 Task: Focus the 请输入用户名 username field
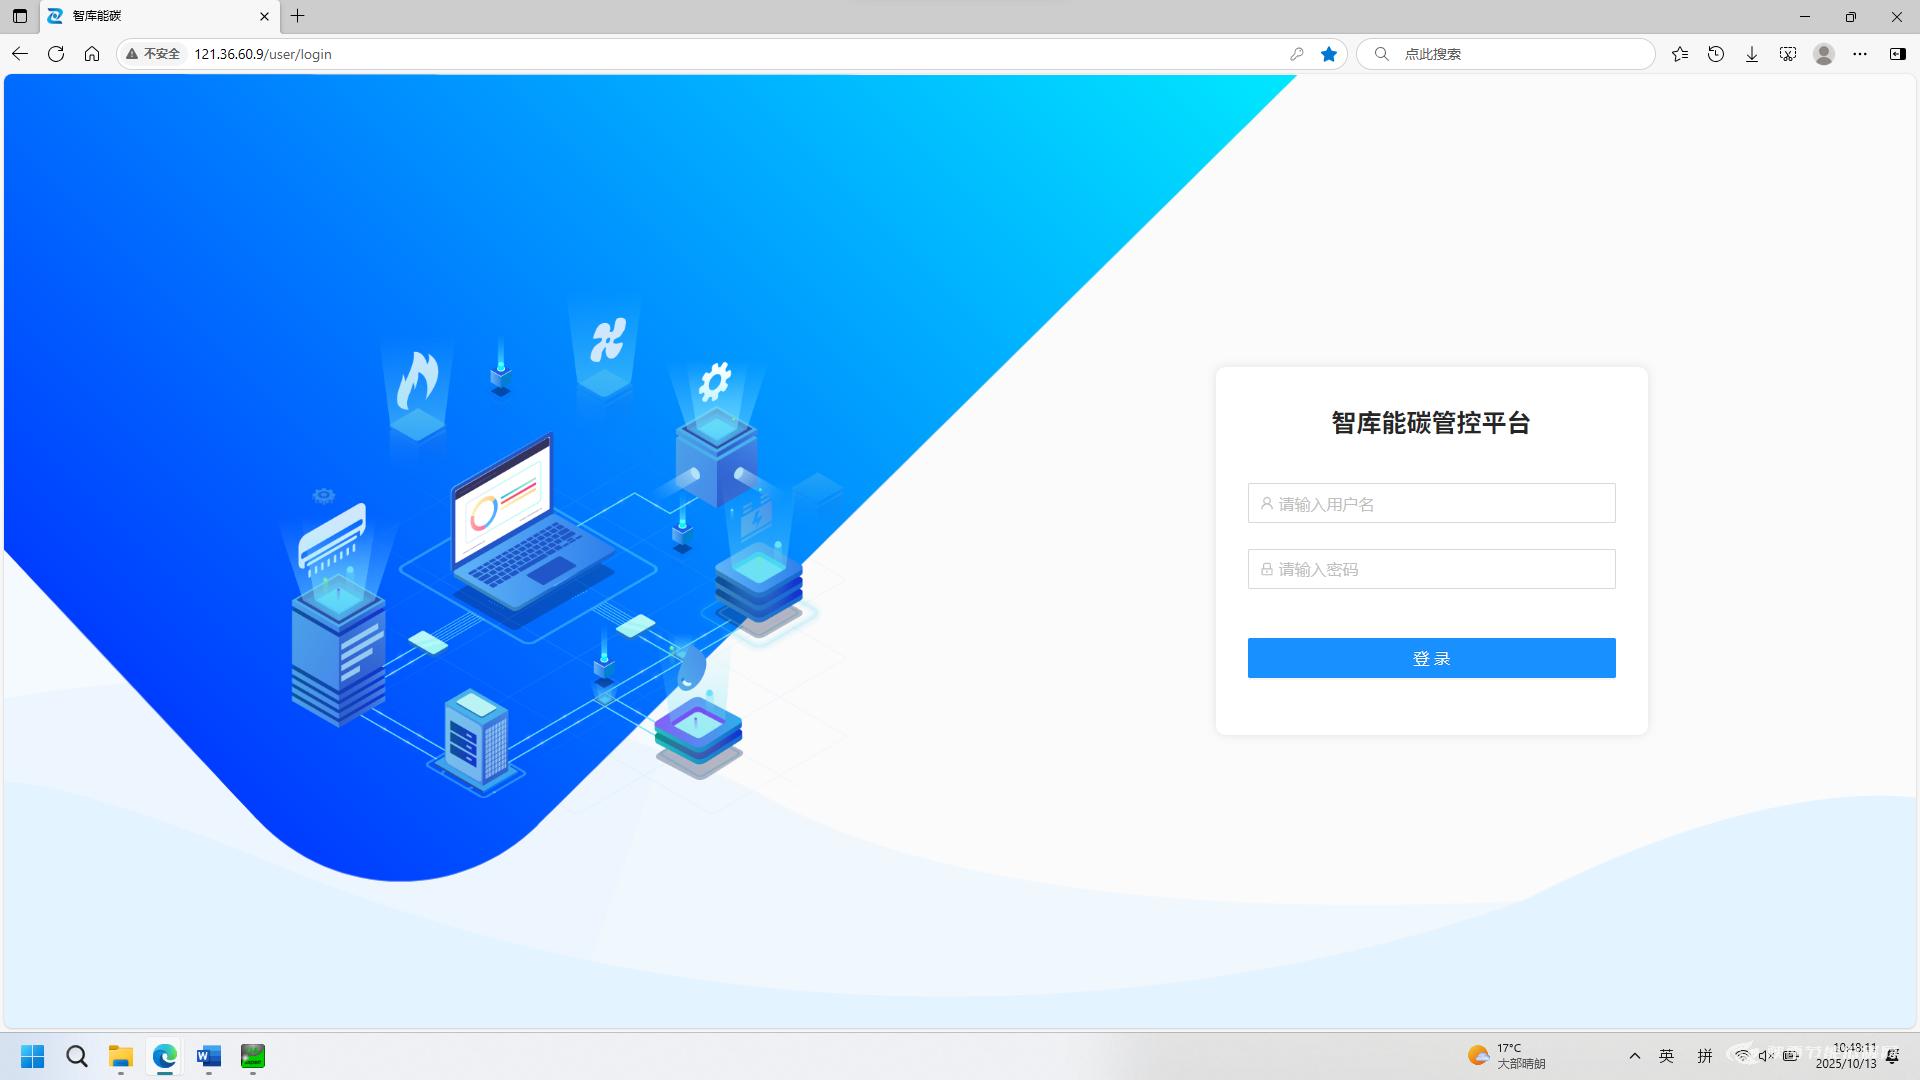(x=1432, y=504)
